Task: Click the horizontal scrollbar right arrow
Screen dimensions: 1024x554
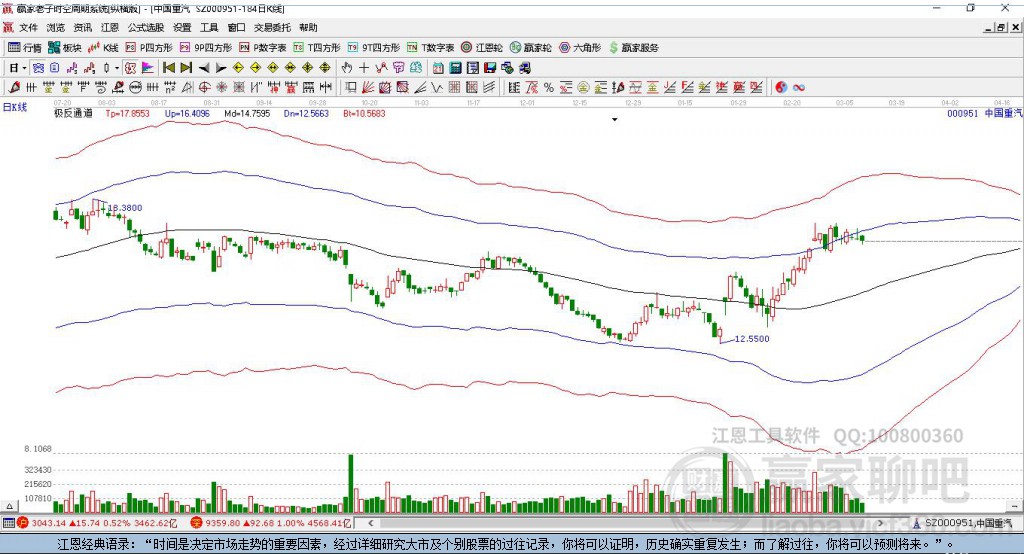Action: tap(880, 523)
